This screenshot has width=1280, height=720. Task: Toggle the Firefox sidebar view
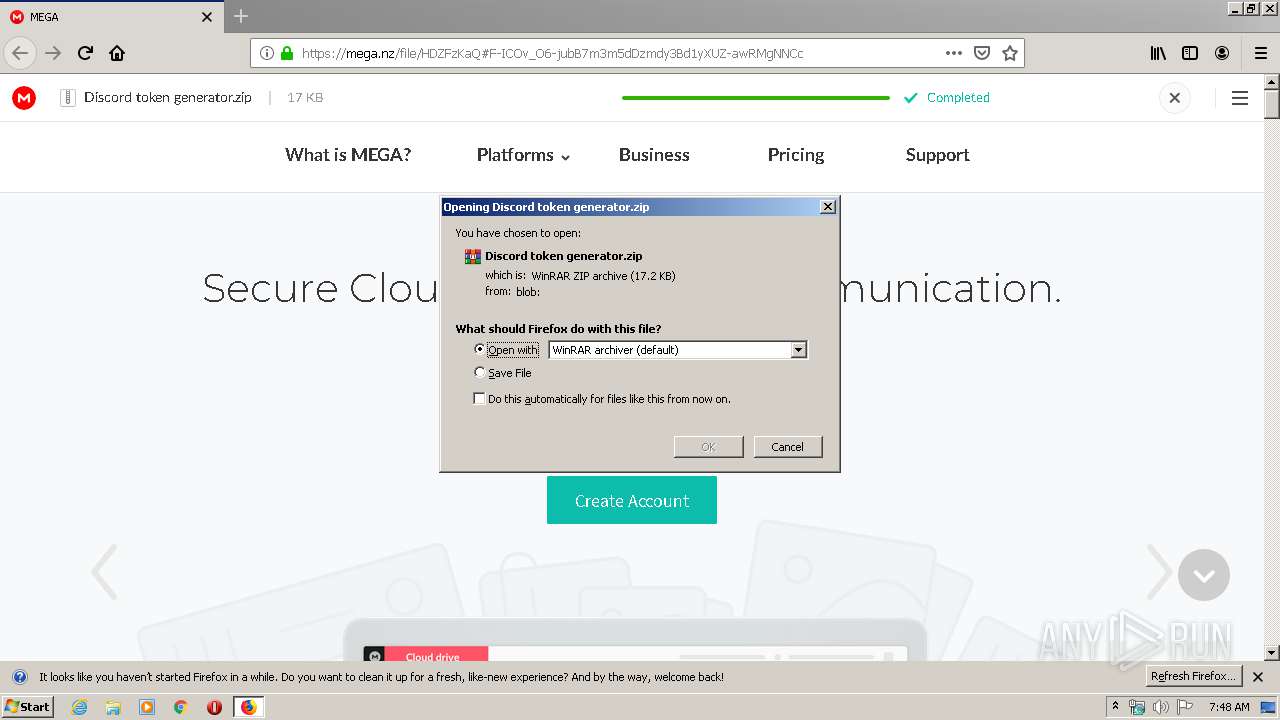coord(1190,53)
